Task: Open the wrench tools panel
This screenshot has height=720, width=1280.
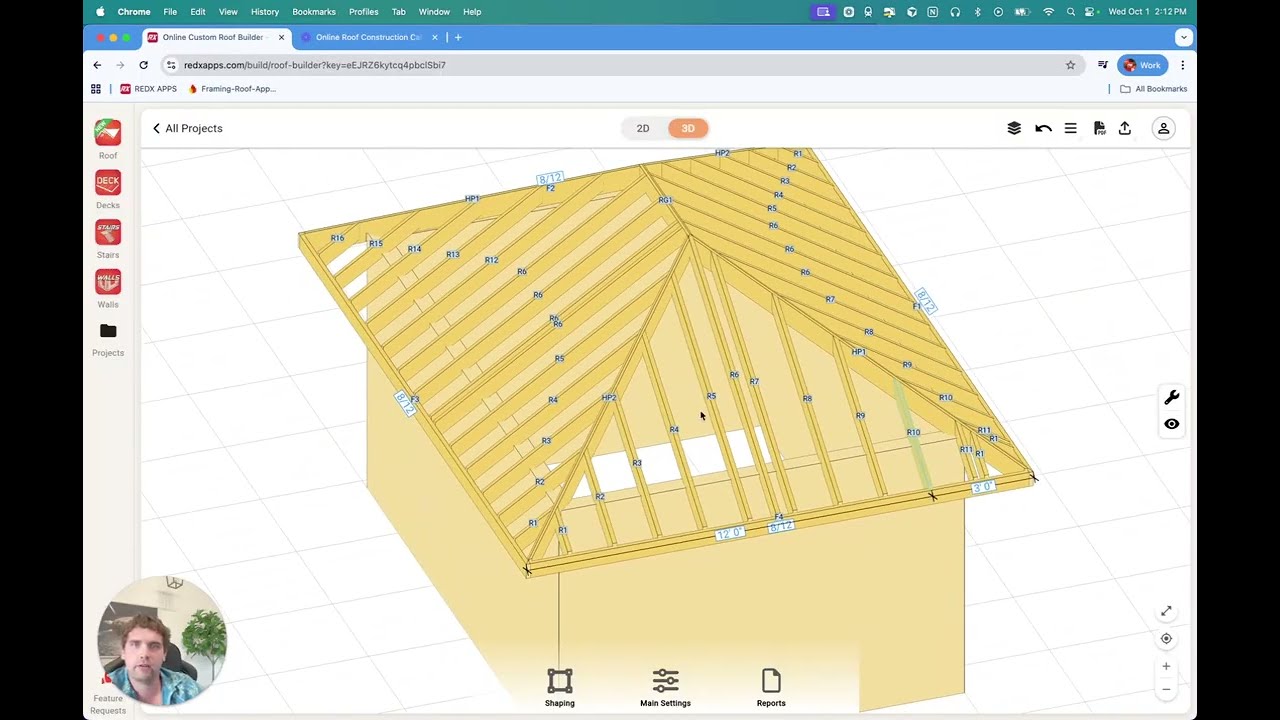Action: 1172,397
